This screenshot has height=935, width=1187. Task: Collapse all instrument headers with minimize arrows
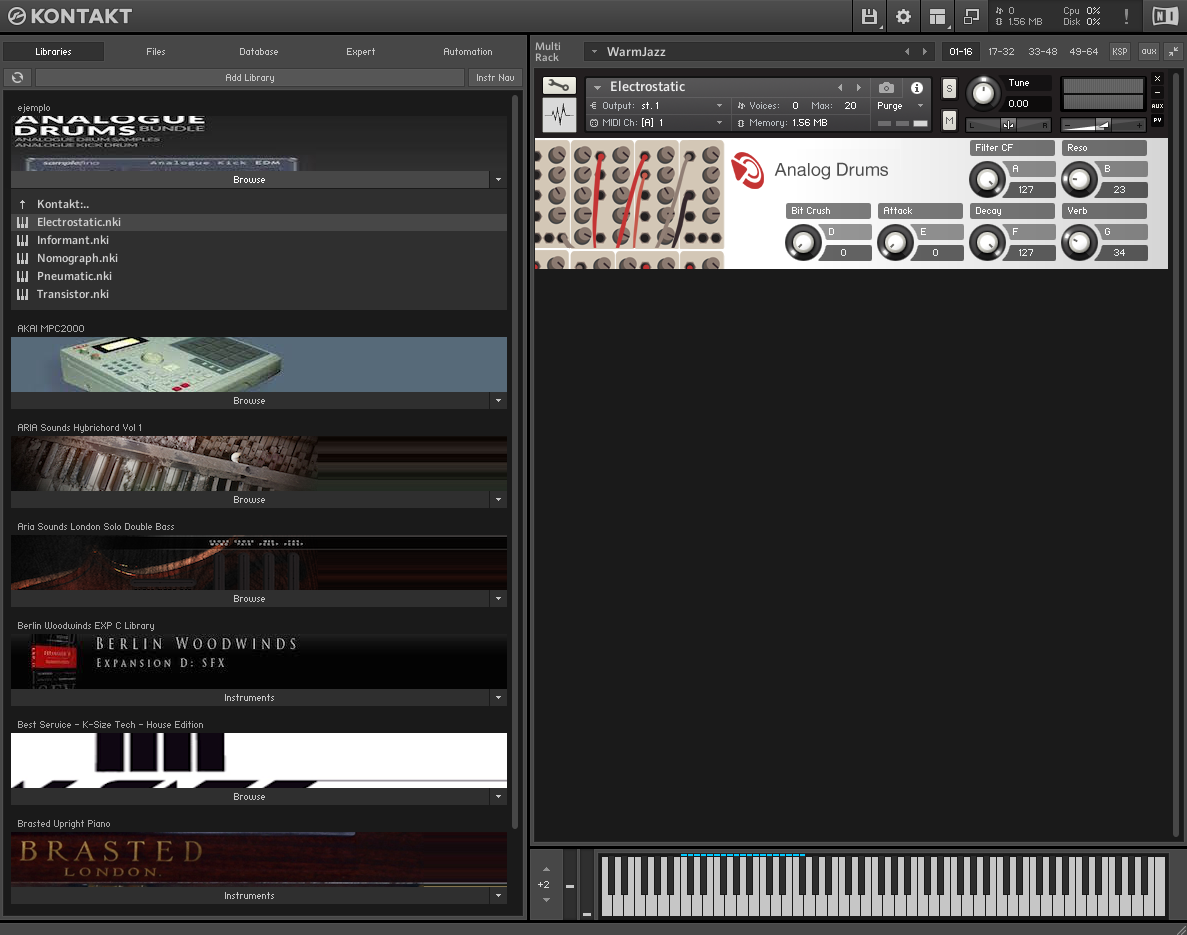pyautogui.click(x=1173, y=51)
